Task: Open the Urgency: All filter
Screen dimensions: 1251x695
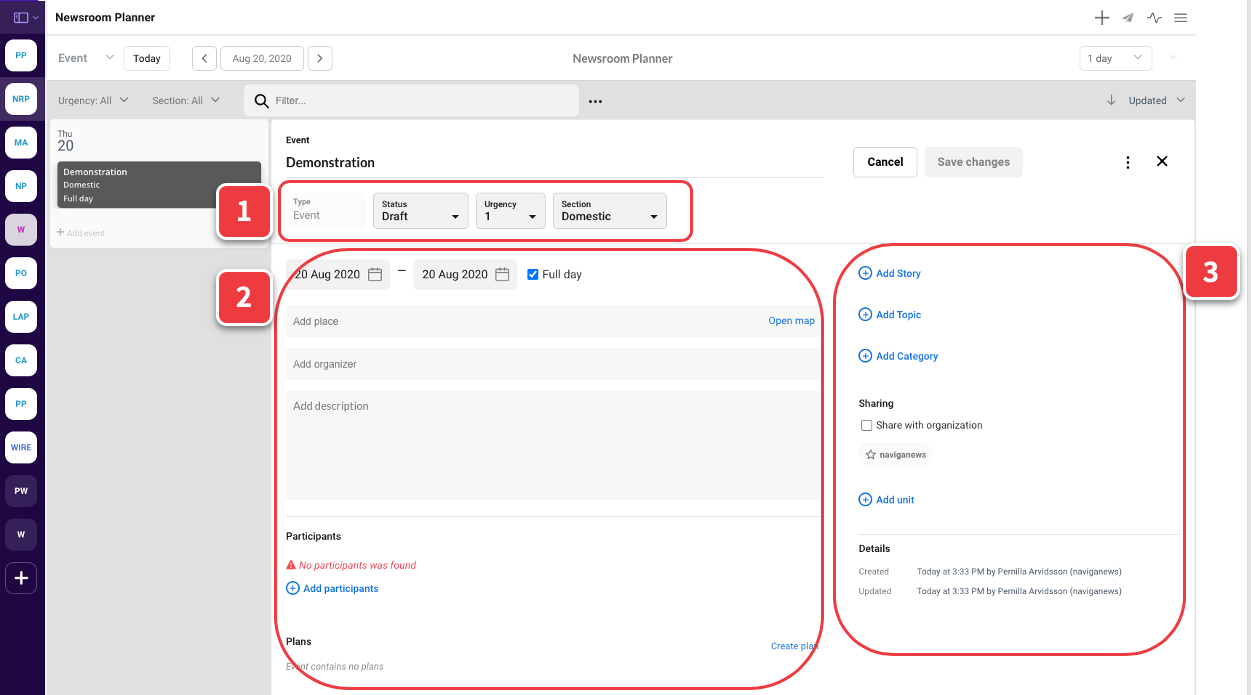Action: tap(93, 100)
